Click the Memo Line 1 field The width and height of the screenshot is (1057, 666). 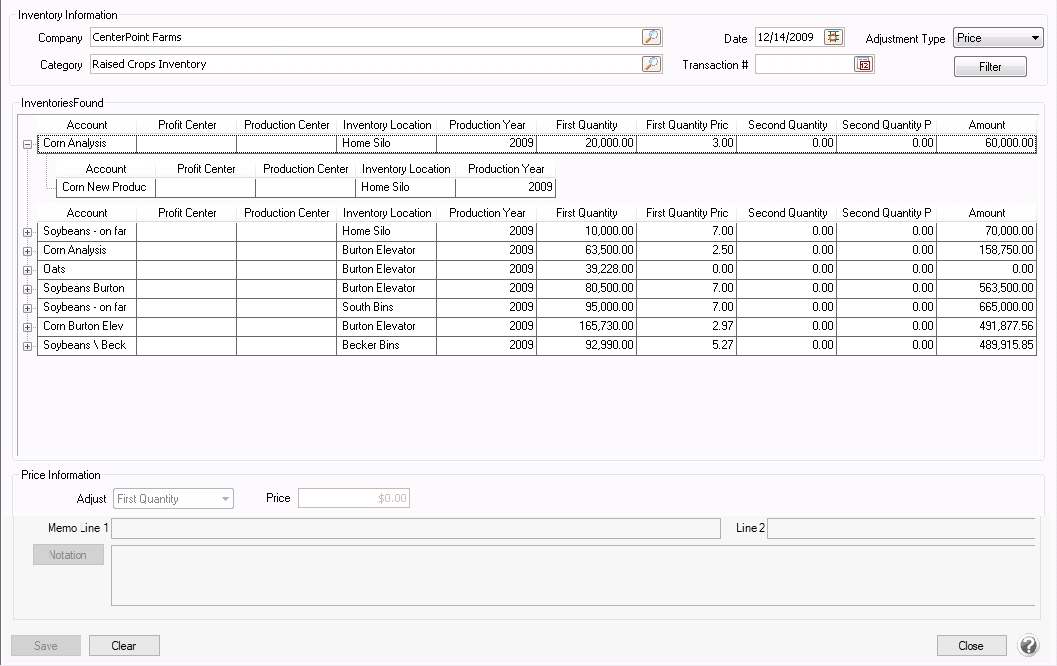[x=416, y=528]
